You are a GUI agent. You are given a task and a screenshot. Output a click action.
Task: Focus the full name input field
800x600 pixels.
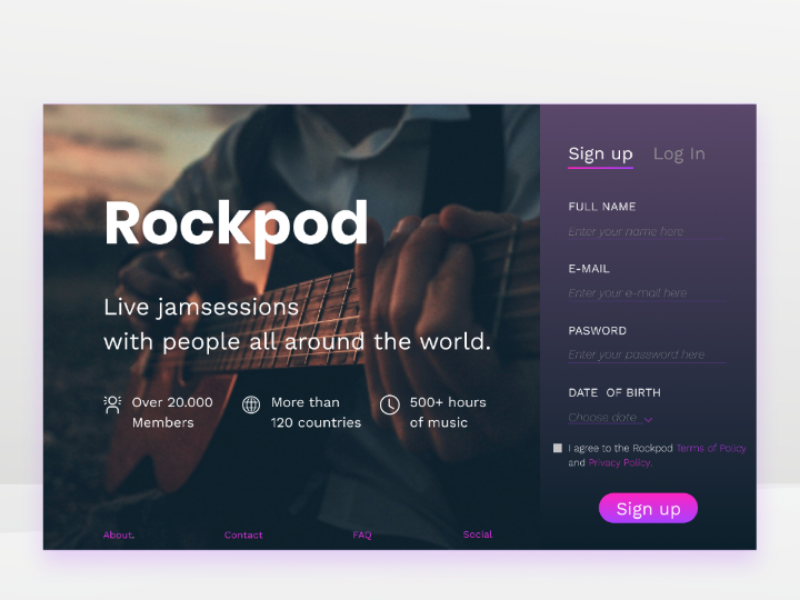646,232
